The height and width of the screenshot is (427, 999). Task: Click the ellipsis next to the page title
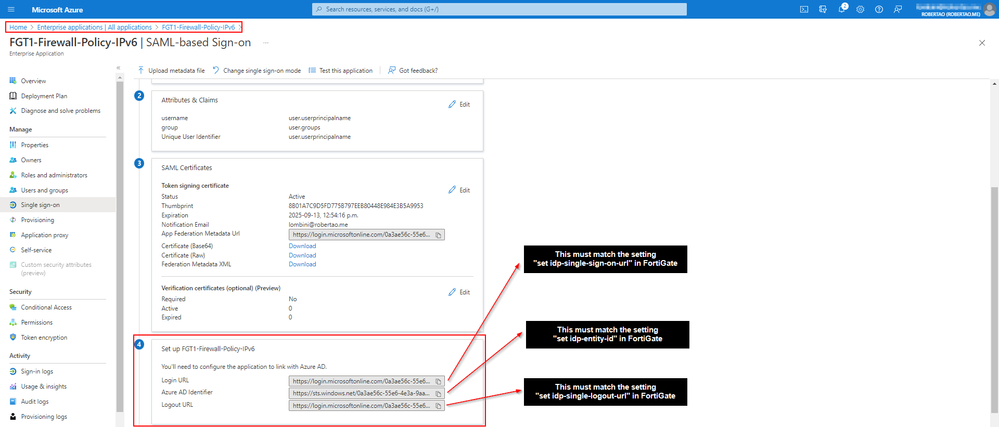coord(266,43)
